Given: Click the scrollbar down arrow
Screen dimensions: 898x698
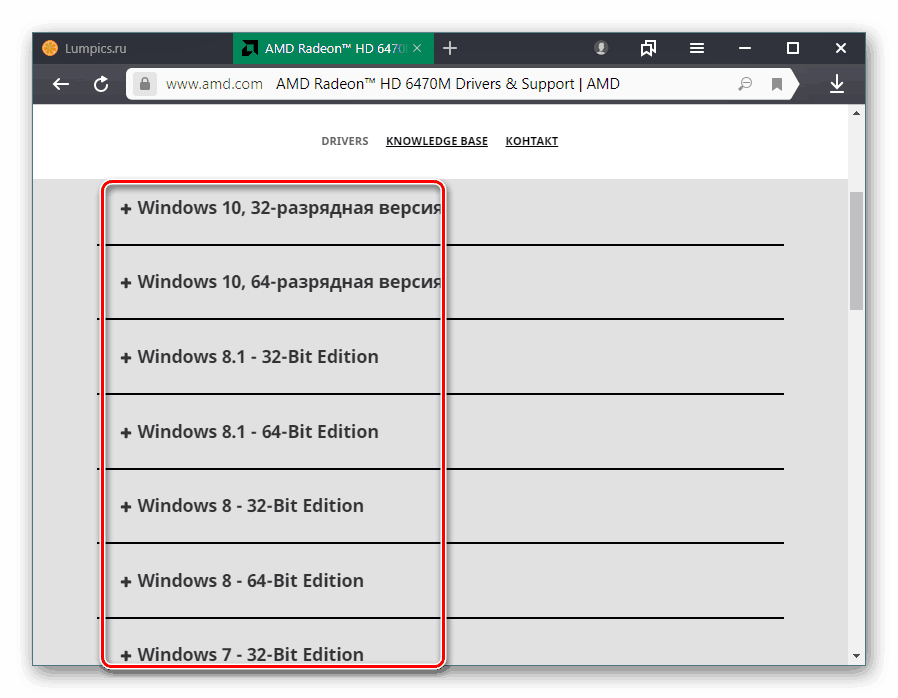Looking at the screenshot, I should pos(856,656).
